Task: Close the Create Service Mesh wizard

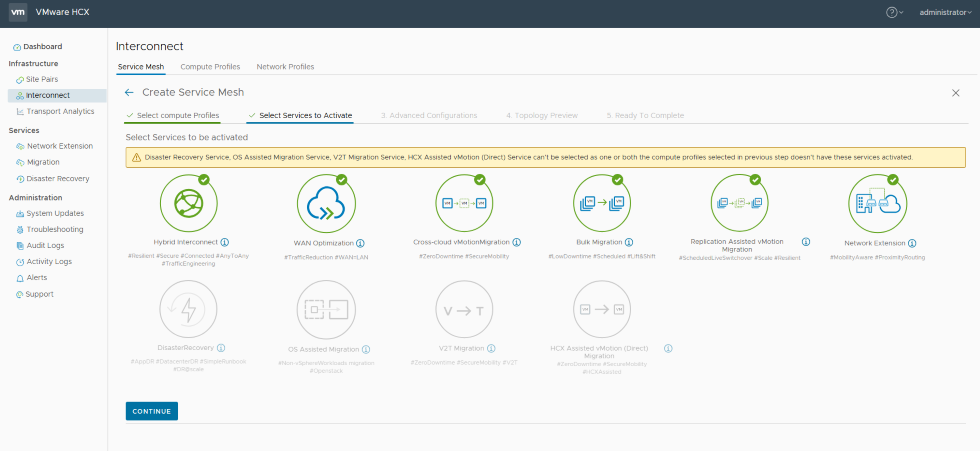Action: (955, 92)
